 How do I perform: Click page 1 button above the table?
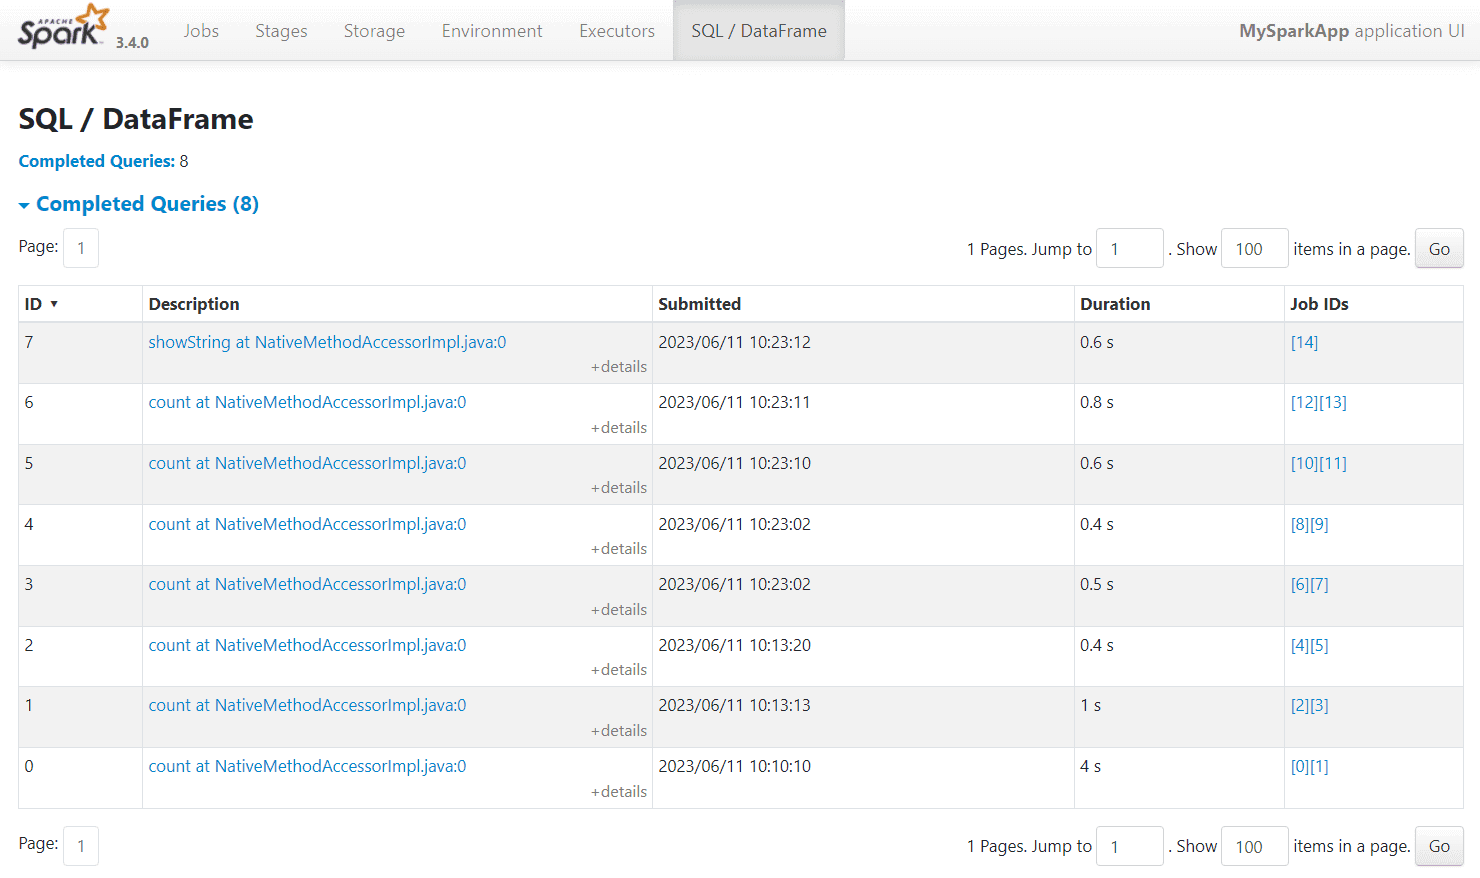tap(81, 248)
